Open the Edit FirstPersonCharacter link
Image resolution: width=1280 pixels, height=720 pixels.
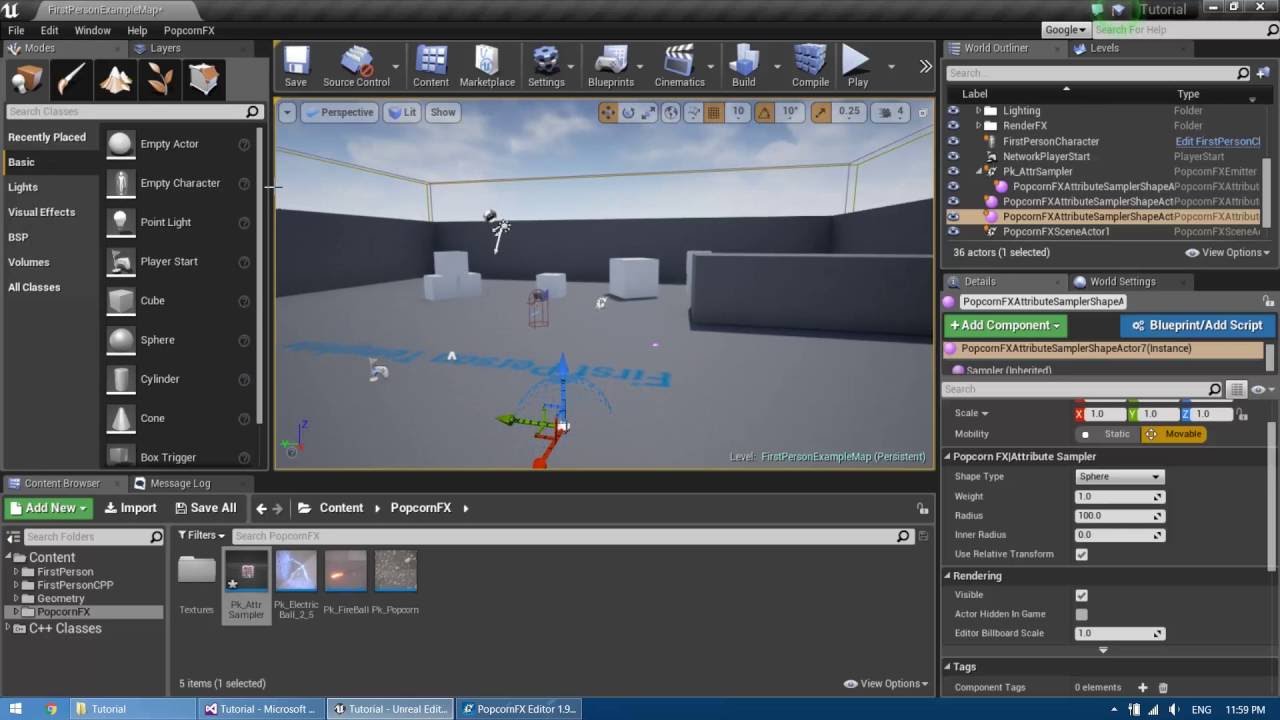click(x=1217, y=141)
